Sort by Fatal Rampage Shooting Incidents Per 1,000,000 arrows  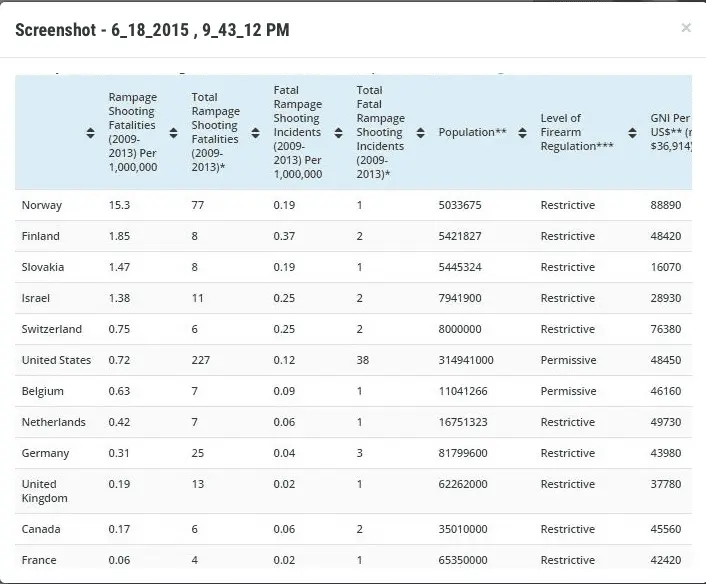coord(339,133)
